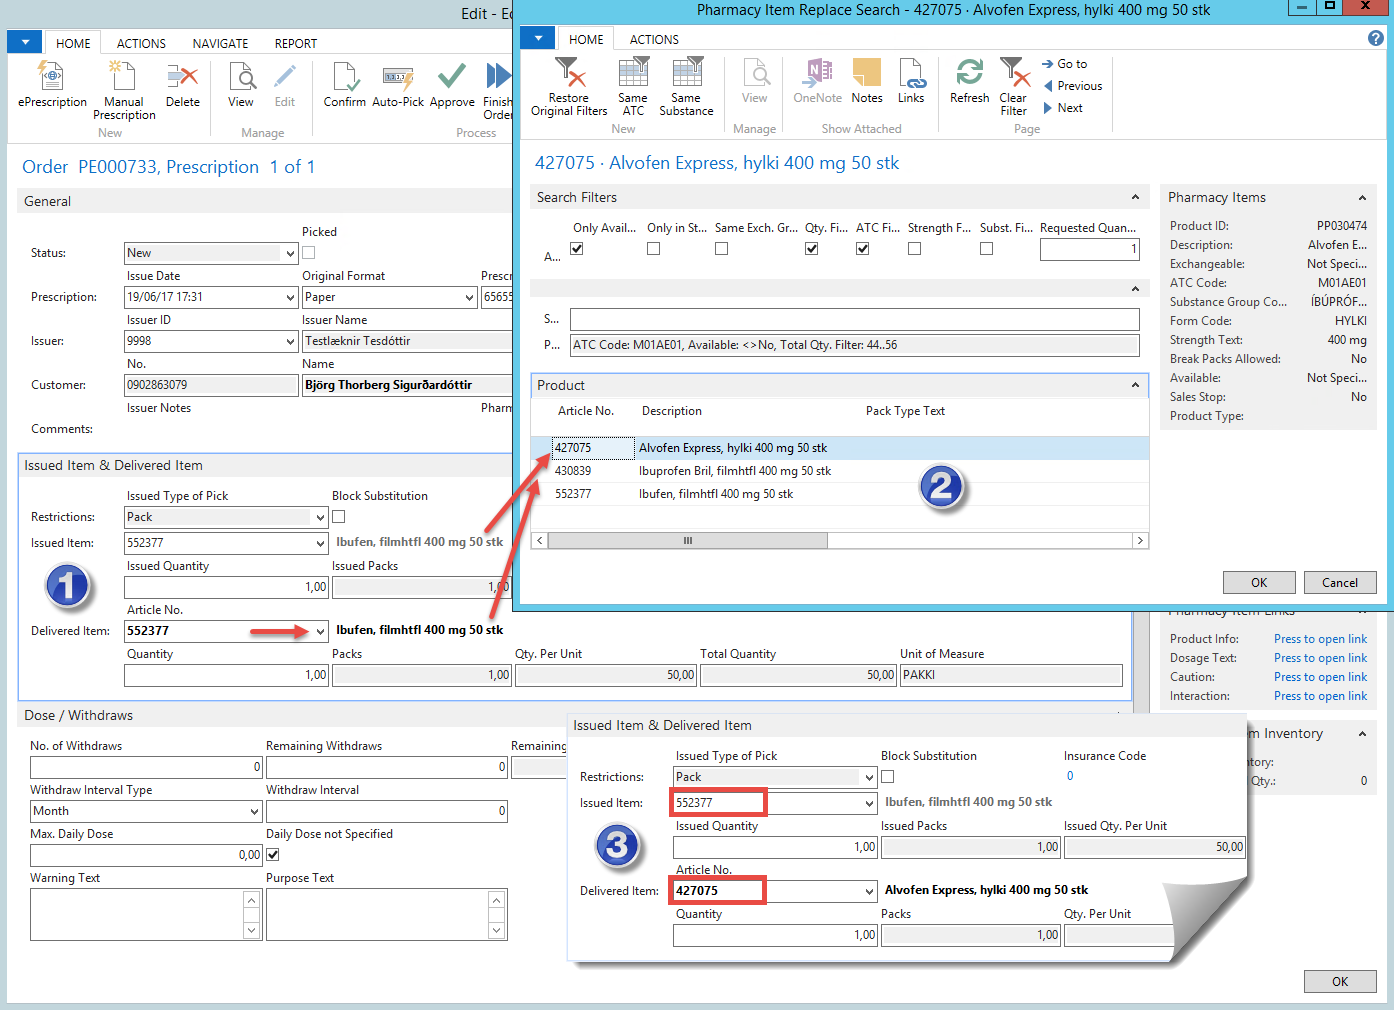
Task: Collapse the Search Filters section
Action: coord(1135,197)
